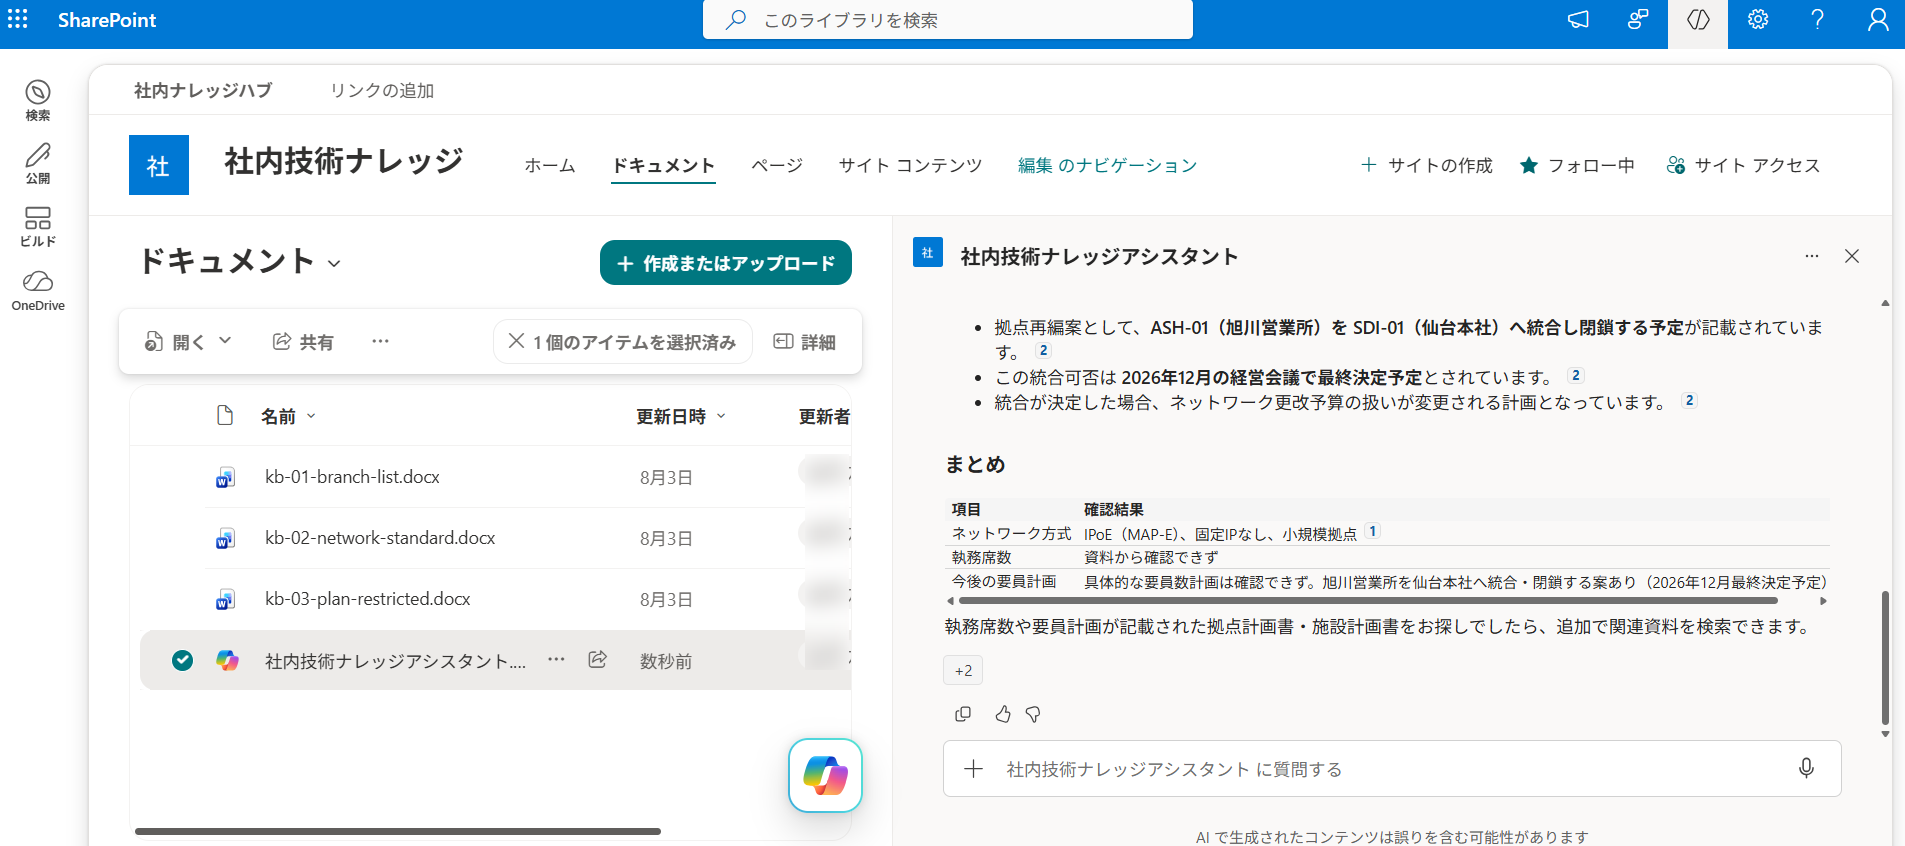Viewport: 1905px width, 846px height.
Task: Click the SharePoint brand link
Action: [107, 20]
